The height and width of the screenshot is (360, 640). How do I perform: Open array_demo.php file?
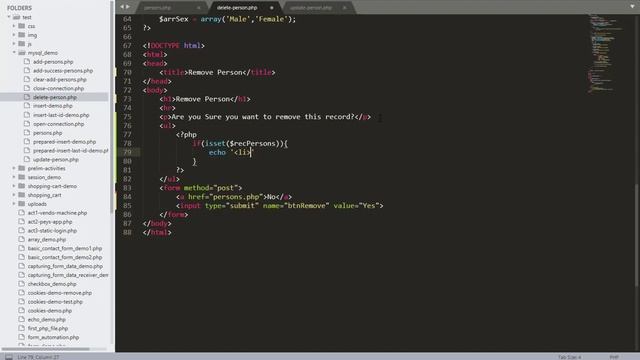(x=47, y=240)
